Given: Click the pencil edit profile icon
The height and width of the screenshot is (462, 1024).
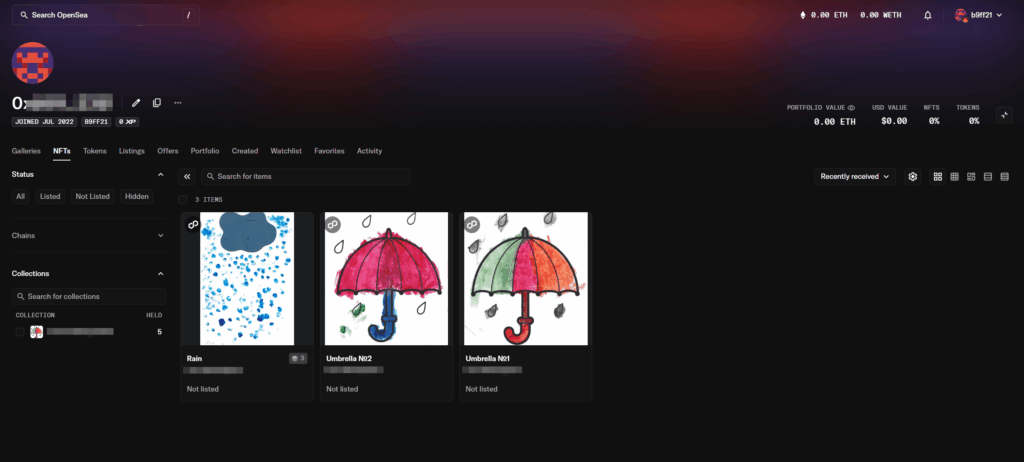Looking at the screenshot, I should (136, 102).
